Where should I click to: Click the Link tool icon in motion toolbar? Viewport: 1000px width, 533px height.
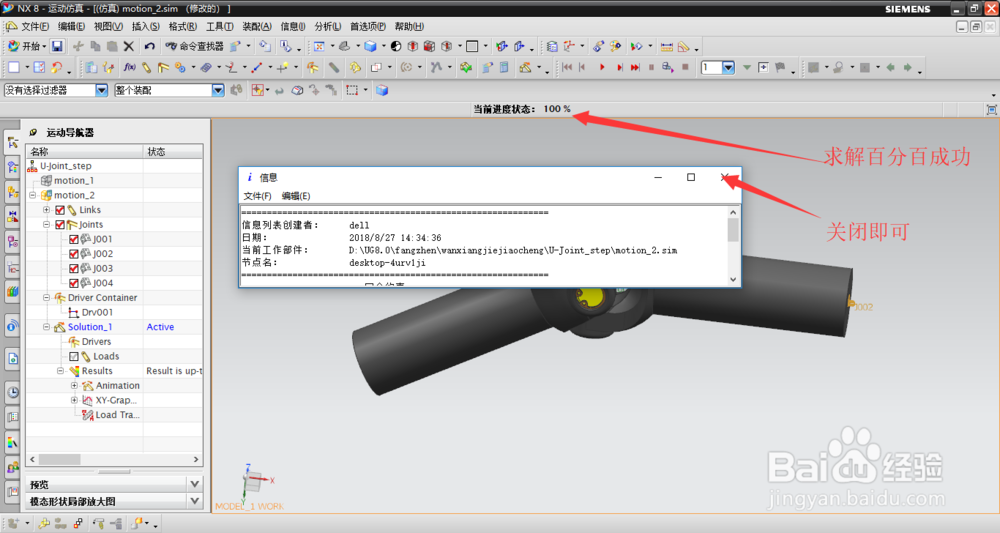click(x=147, y=68)
